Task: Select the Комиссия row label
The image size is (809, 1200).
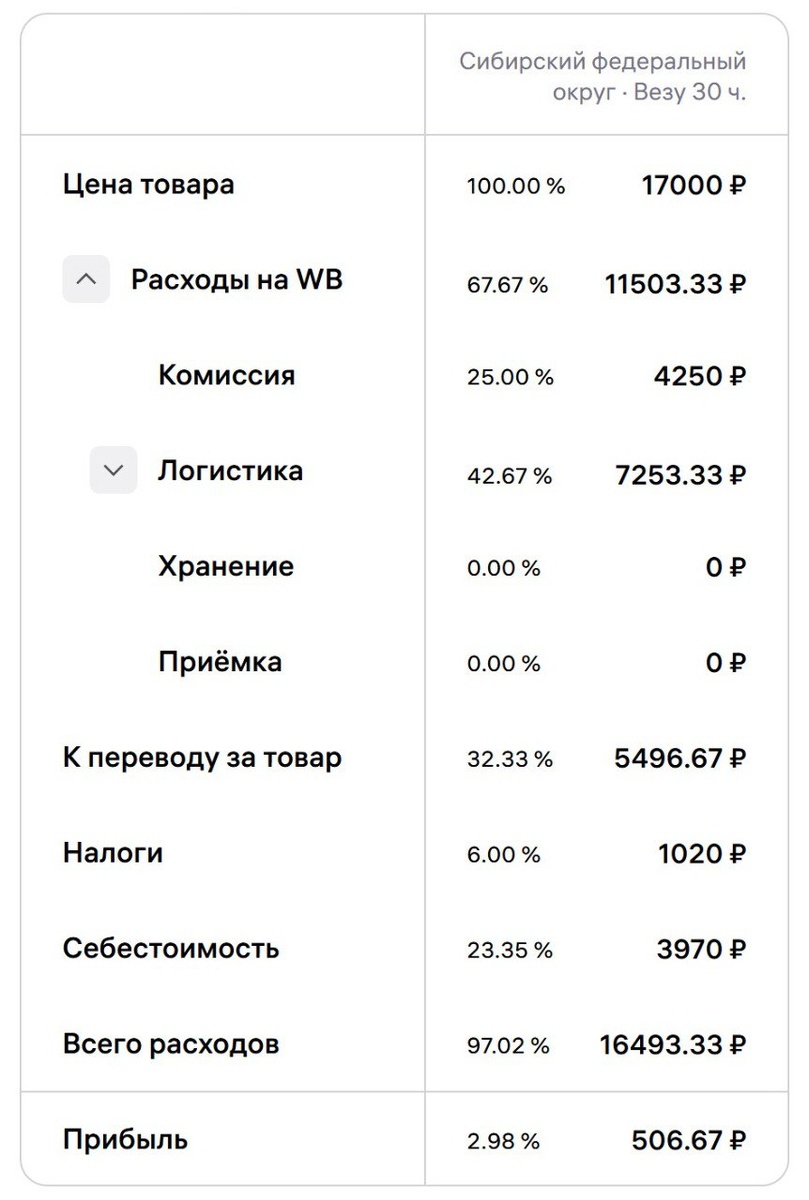Action: coord(227,376)
